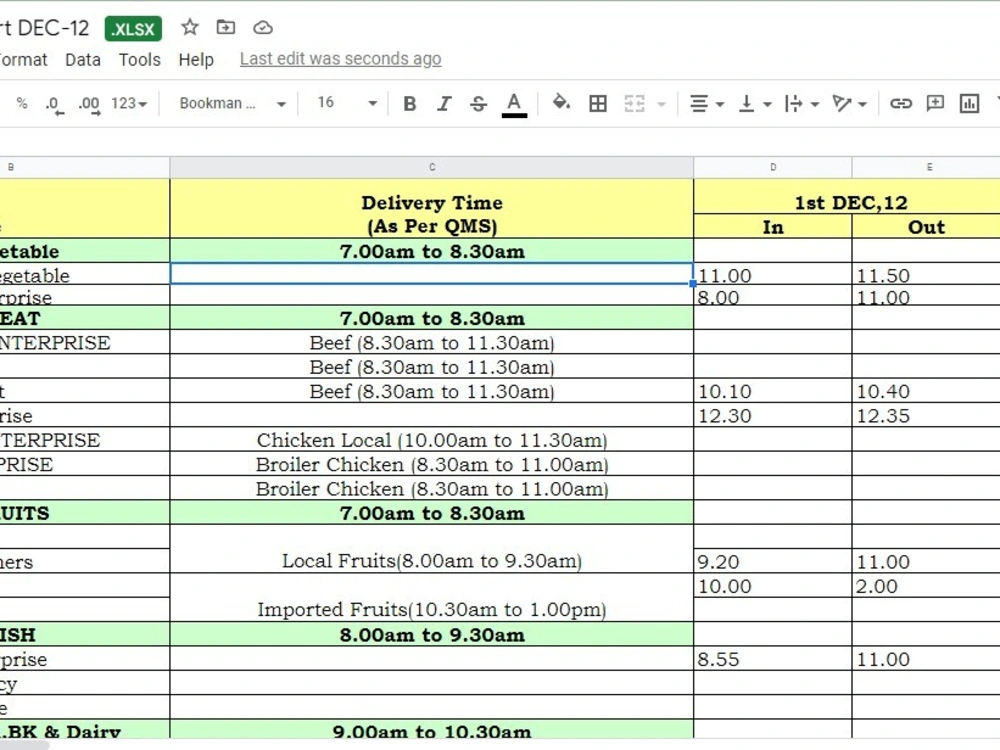
Task: Click Chicken Local (10.00am to 11.30am) cell
Action: point(432,439)
